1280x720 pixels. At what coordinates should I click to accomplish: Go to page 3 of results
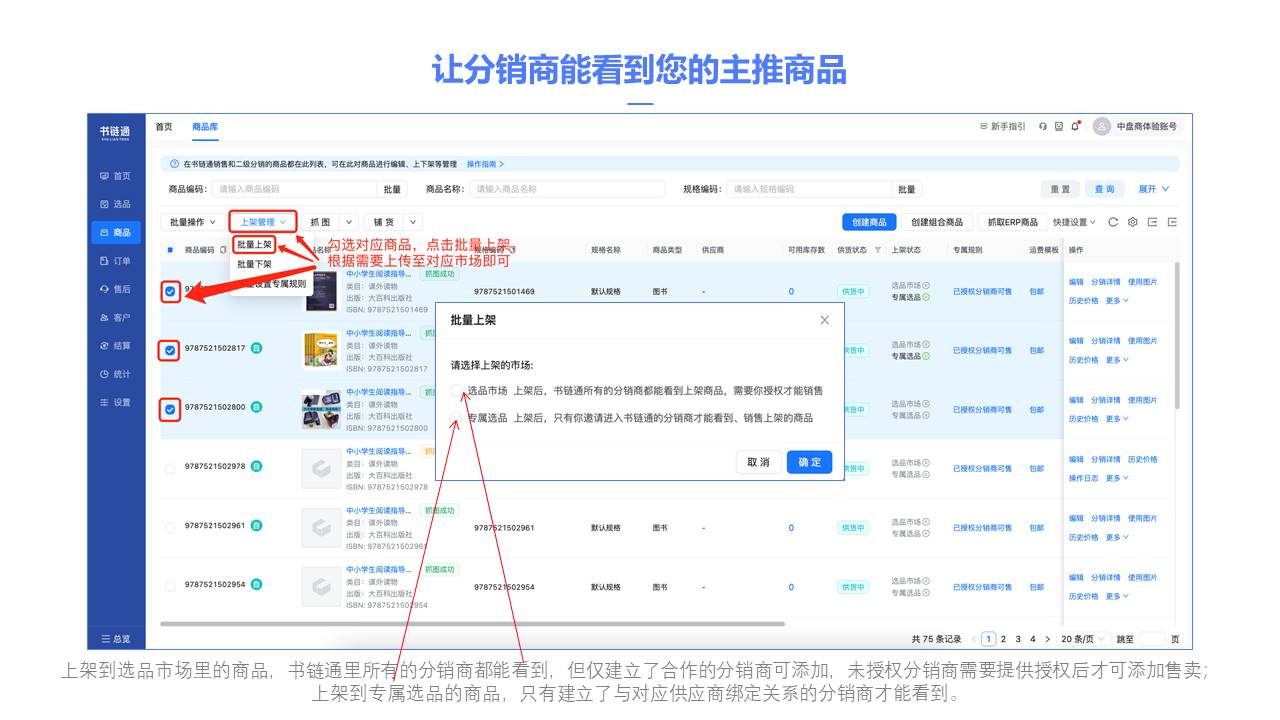click(x=1018, y=639)
